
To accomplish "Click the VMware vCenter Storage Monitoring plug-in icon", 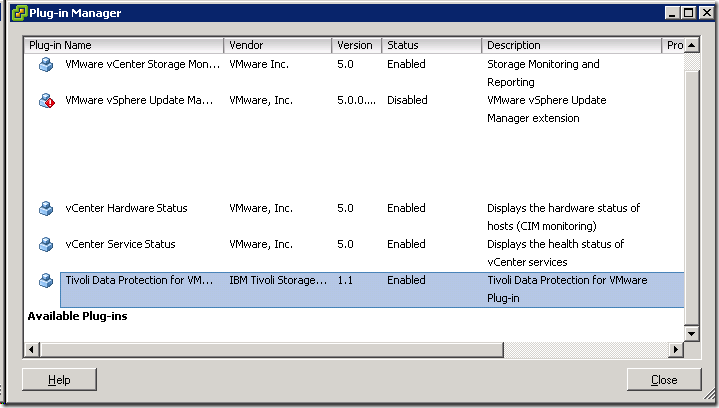I will tap(46, 65).
